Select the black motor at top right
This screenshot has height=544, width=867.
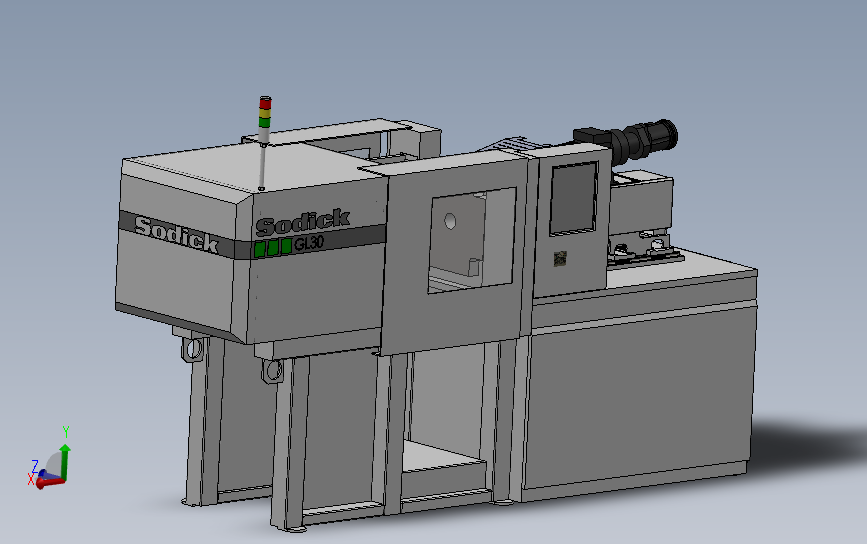pos(628,140)
